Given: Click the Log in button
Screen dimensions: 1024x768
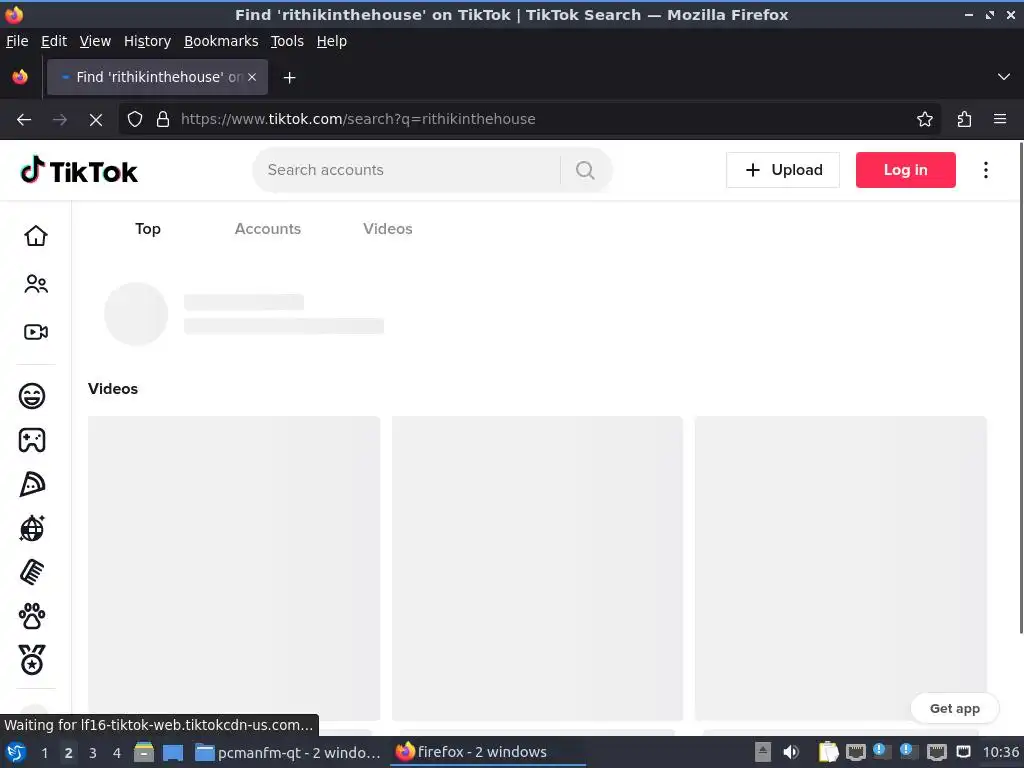Looking at the screenshot, I should (906, 170).
